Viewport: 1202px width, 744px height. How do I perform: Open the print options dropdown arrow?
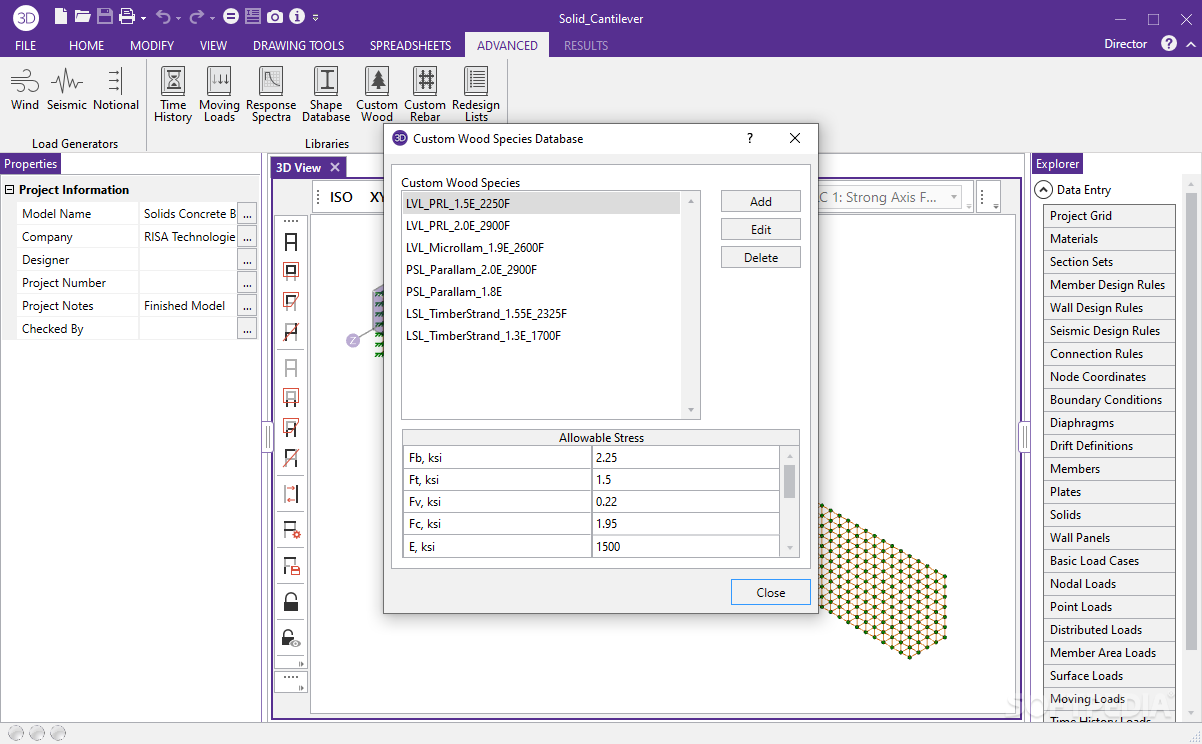(144, 18)
